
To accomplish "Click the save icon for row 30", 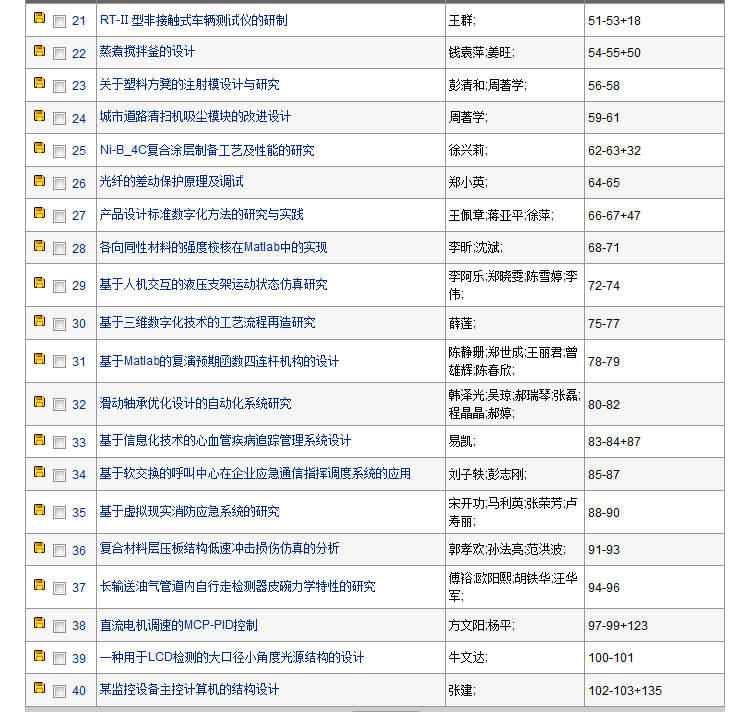I will 40,321.
